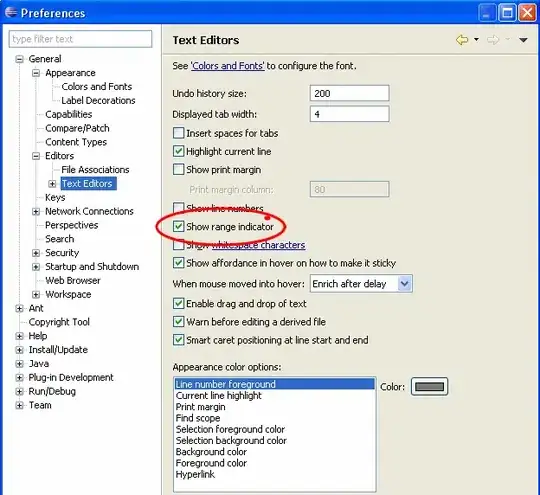Viewport: 540px width, 495px height.
Task: Open Compare/Patch preference page
Action: [x=77, y=128]
